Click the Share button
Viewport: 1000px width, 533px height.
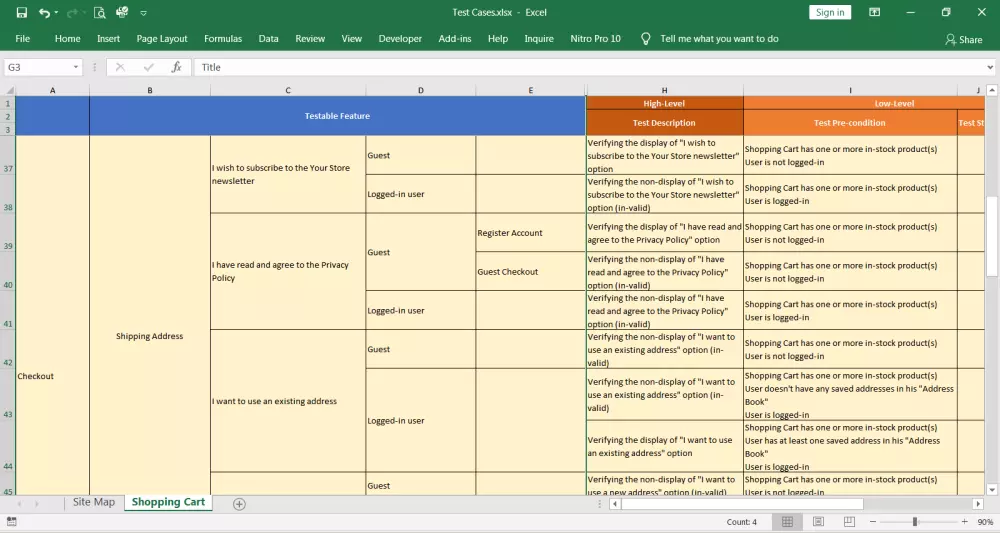tap(964, 39)
